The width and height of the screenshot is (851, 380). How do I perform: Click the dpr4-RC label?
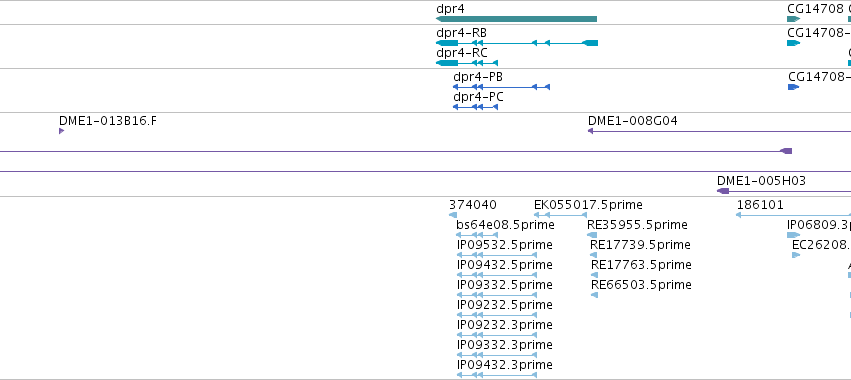coord(462,53)
